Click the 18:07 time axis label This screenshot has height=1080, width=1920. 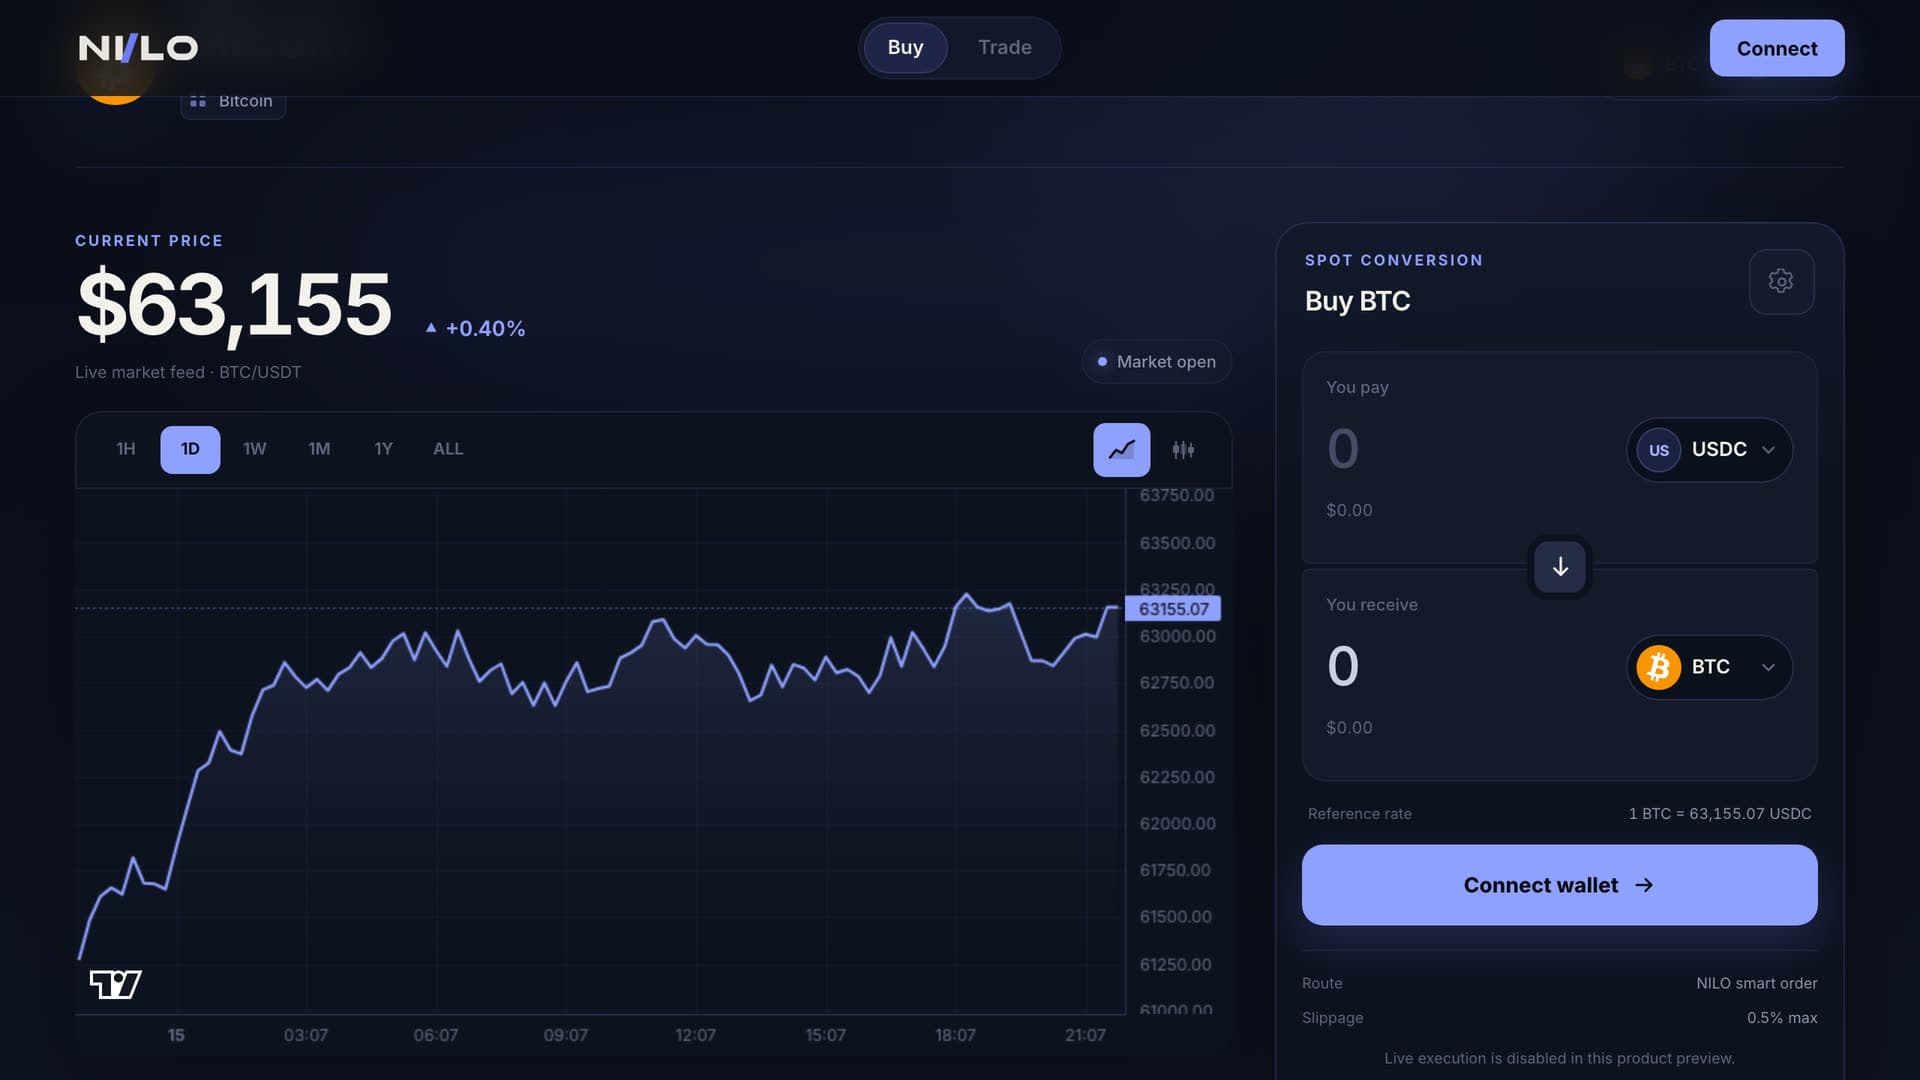955,1035
